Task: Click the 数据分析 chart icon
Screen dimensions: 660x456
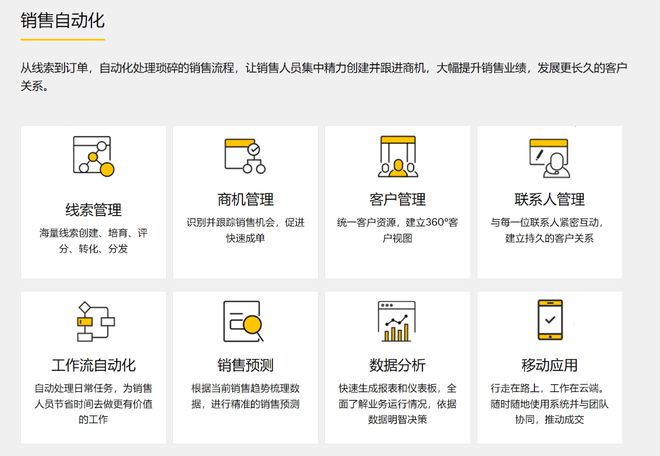Action: coord(397,321)
